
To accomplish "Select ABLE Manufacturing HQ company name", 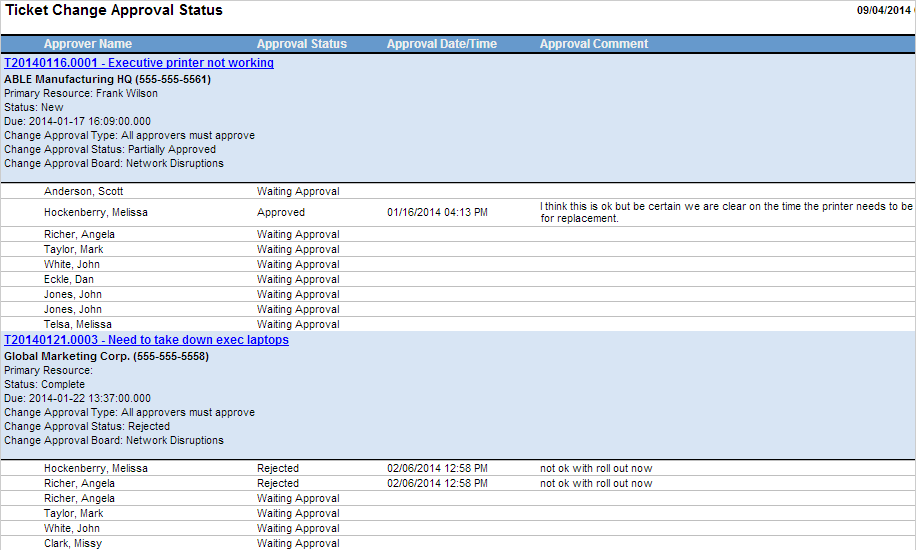I will tap(107, 79).
